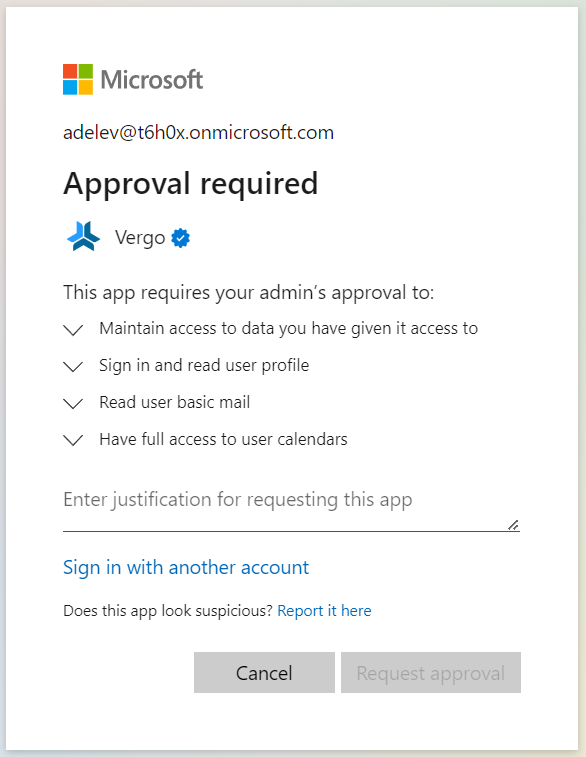
Task: Open 'Sign in with another account' link
Action: [186, 567]
